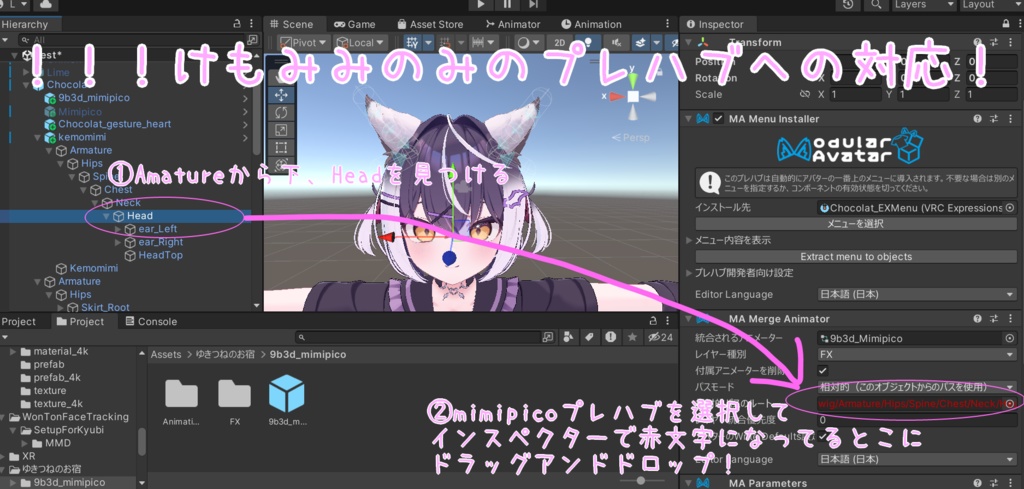Click the メニューを選択 button

tap(855, 223)
